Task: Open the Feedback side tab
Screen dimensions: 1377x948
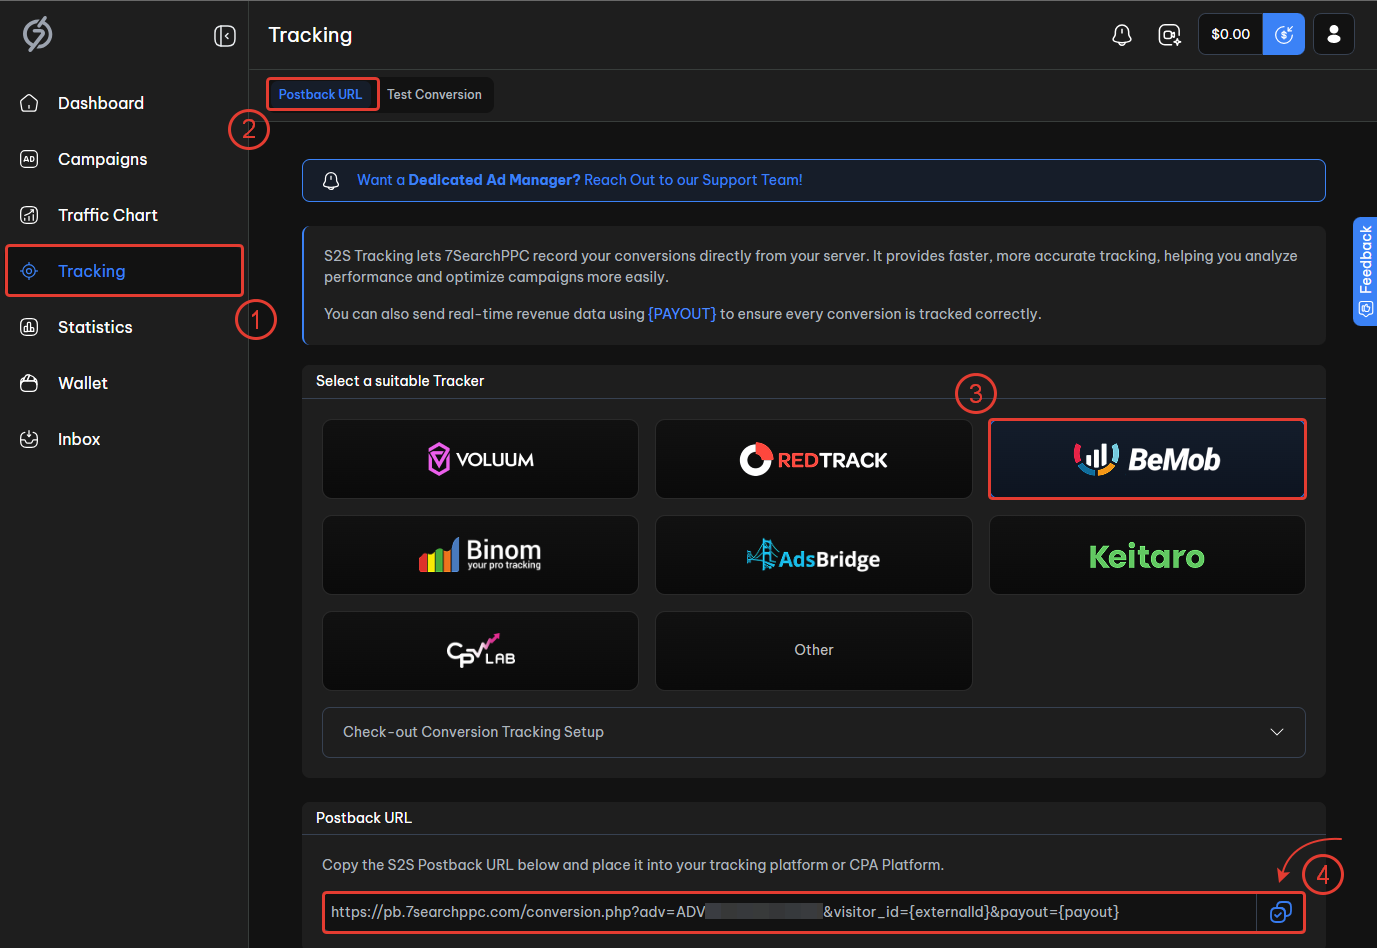Action: pos(1365,271)
